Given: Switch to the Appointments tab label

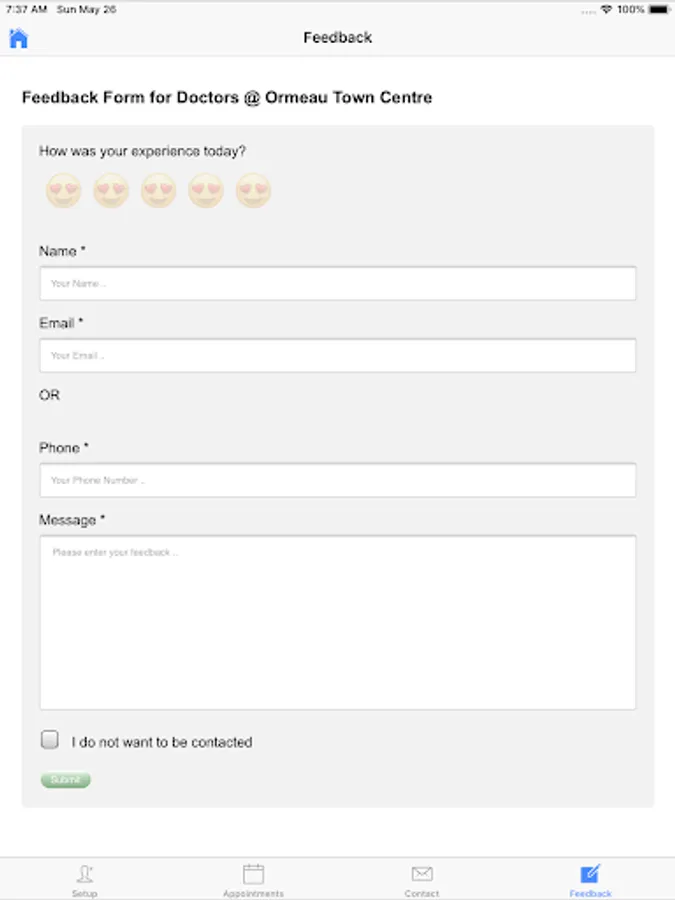Looking at the screenshot, I should (253, 893).
